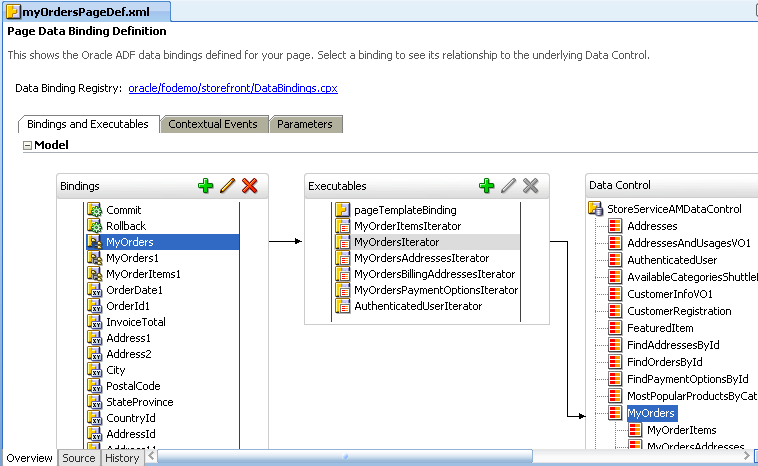Click the PostalCode attribute binding icon
The height and width of the screenshot is (466, 758).
click(x=95, y=386)
